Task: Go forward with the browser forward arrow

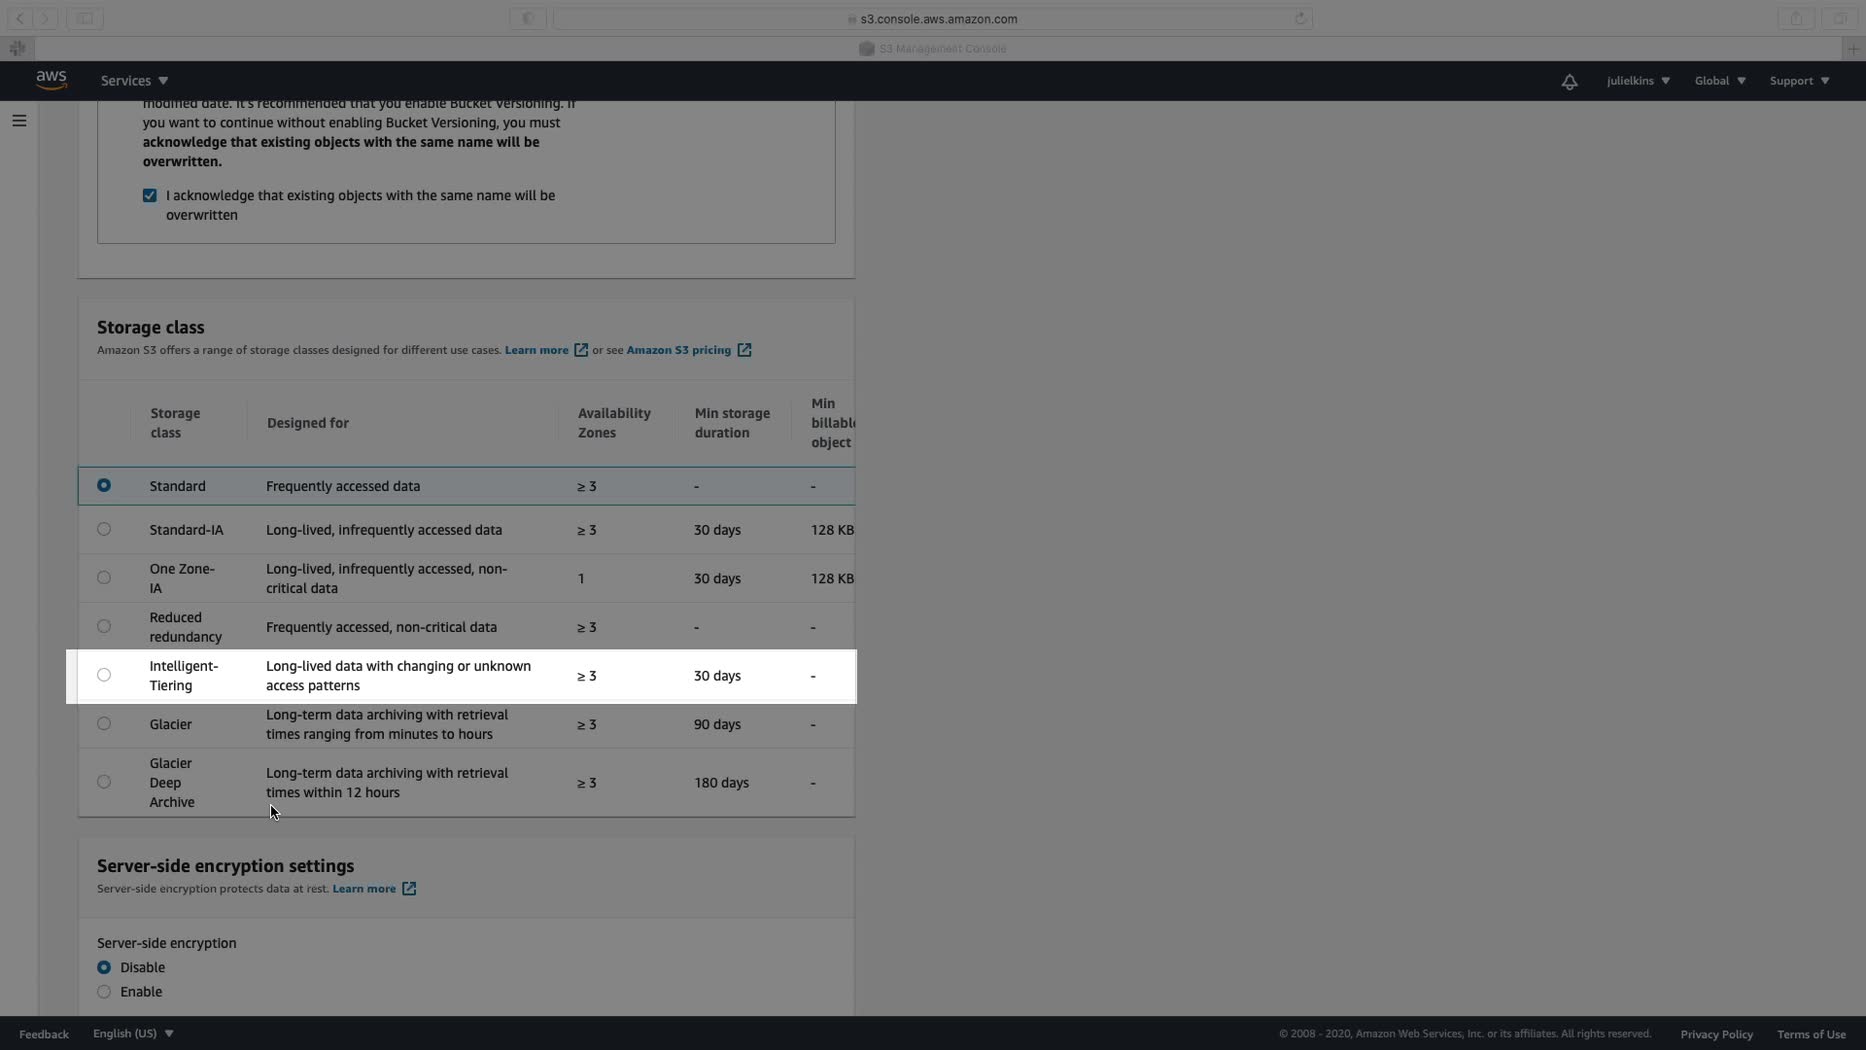Action: pos(45,18)
